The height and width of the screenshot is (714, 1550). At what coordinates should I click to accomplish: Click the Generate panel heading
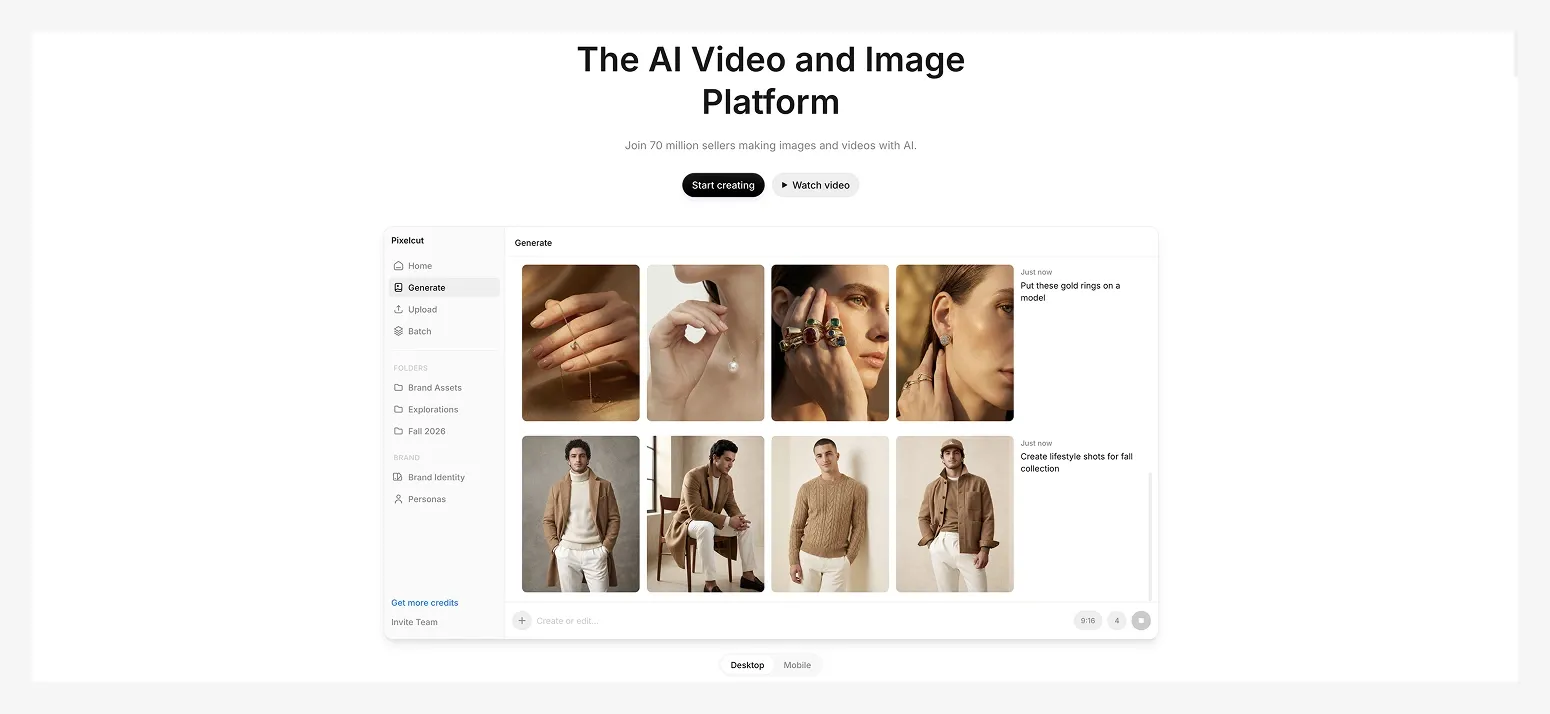[533, 243]
